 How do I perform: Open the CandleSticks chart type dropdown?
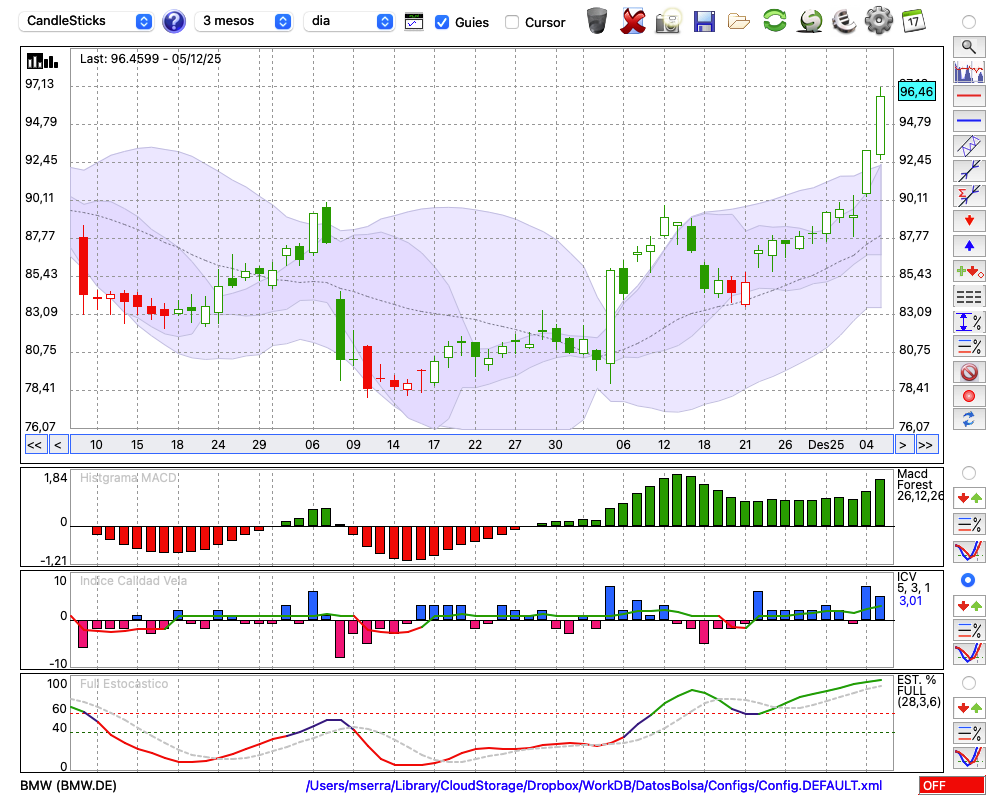click(88, 21)
